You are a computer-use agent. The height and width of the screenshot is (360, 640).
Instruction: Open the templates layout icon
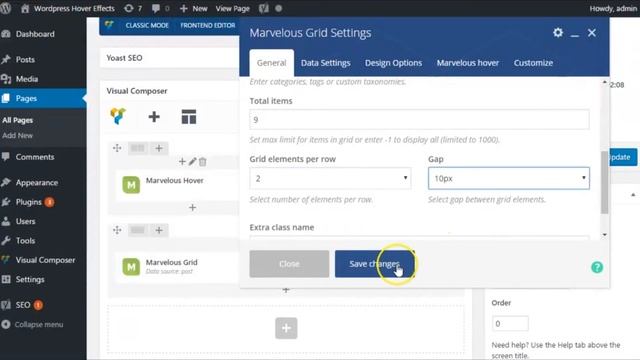click(x=189, y=117)
